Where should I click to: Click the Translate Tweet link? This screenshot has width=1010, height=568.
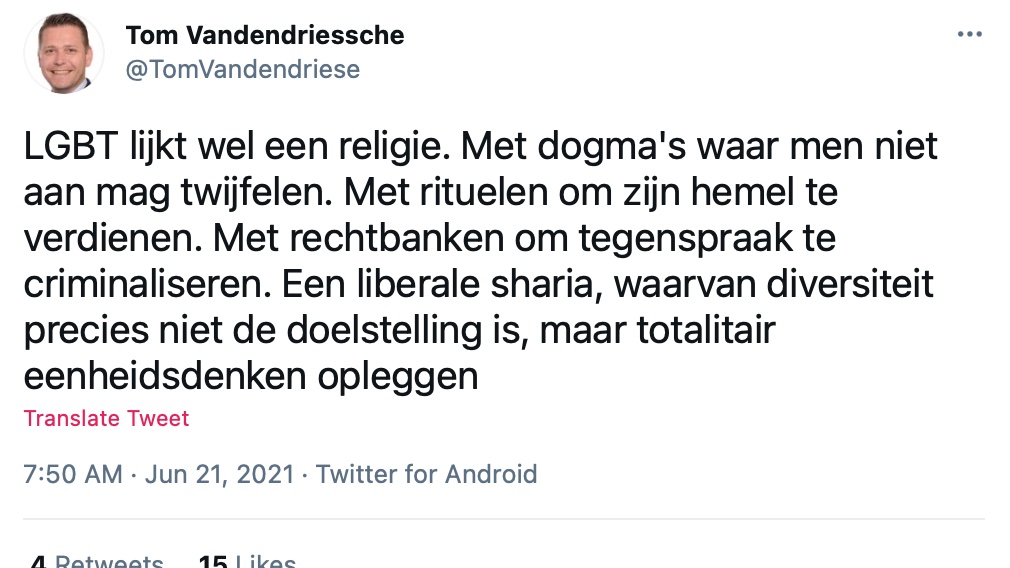click(106, 418)
